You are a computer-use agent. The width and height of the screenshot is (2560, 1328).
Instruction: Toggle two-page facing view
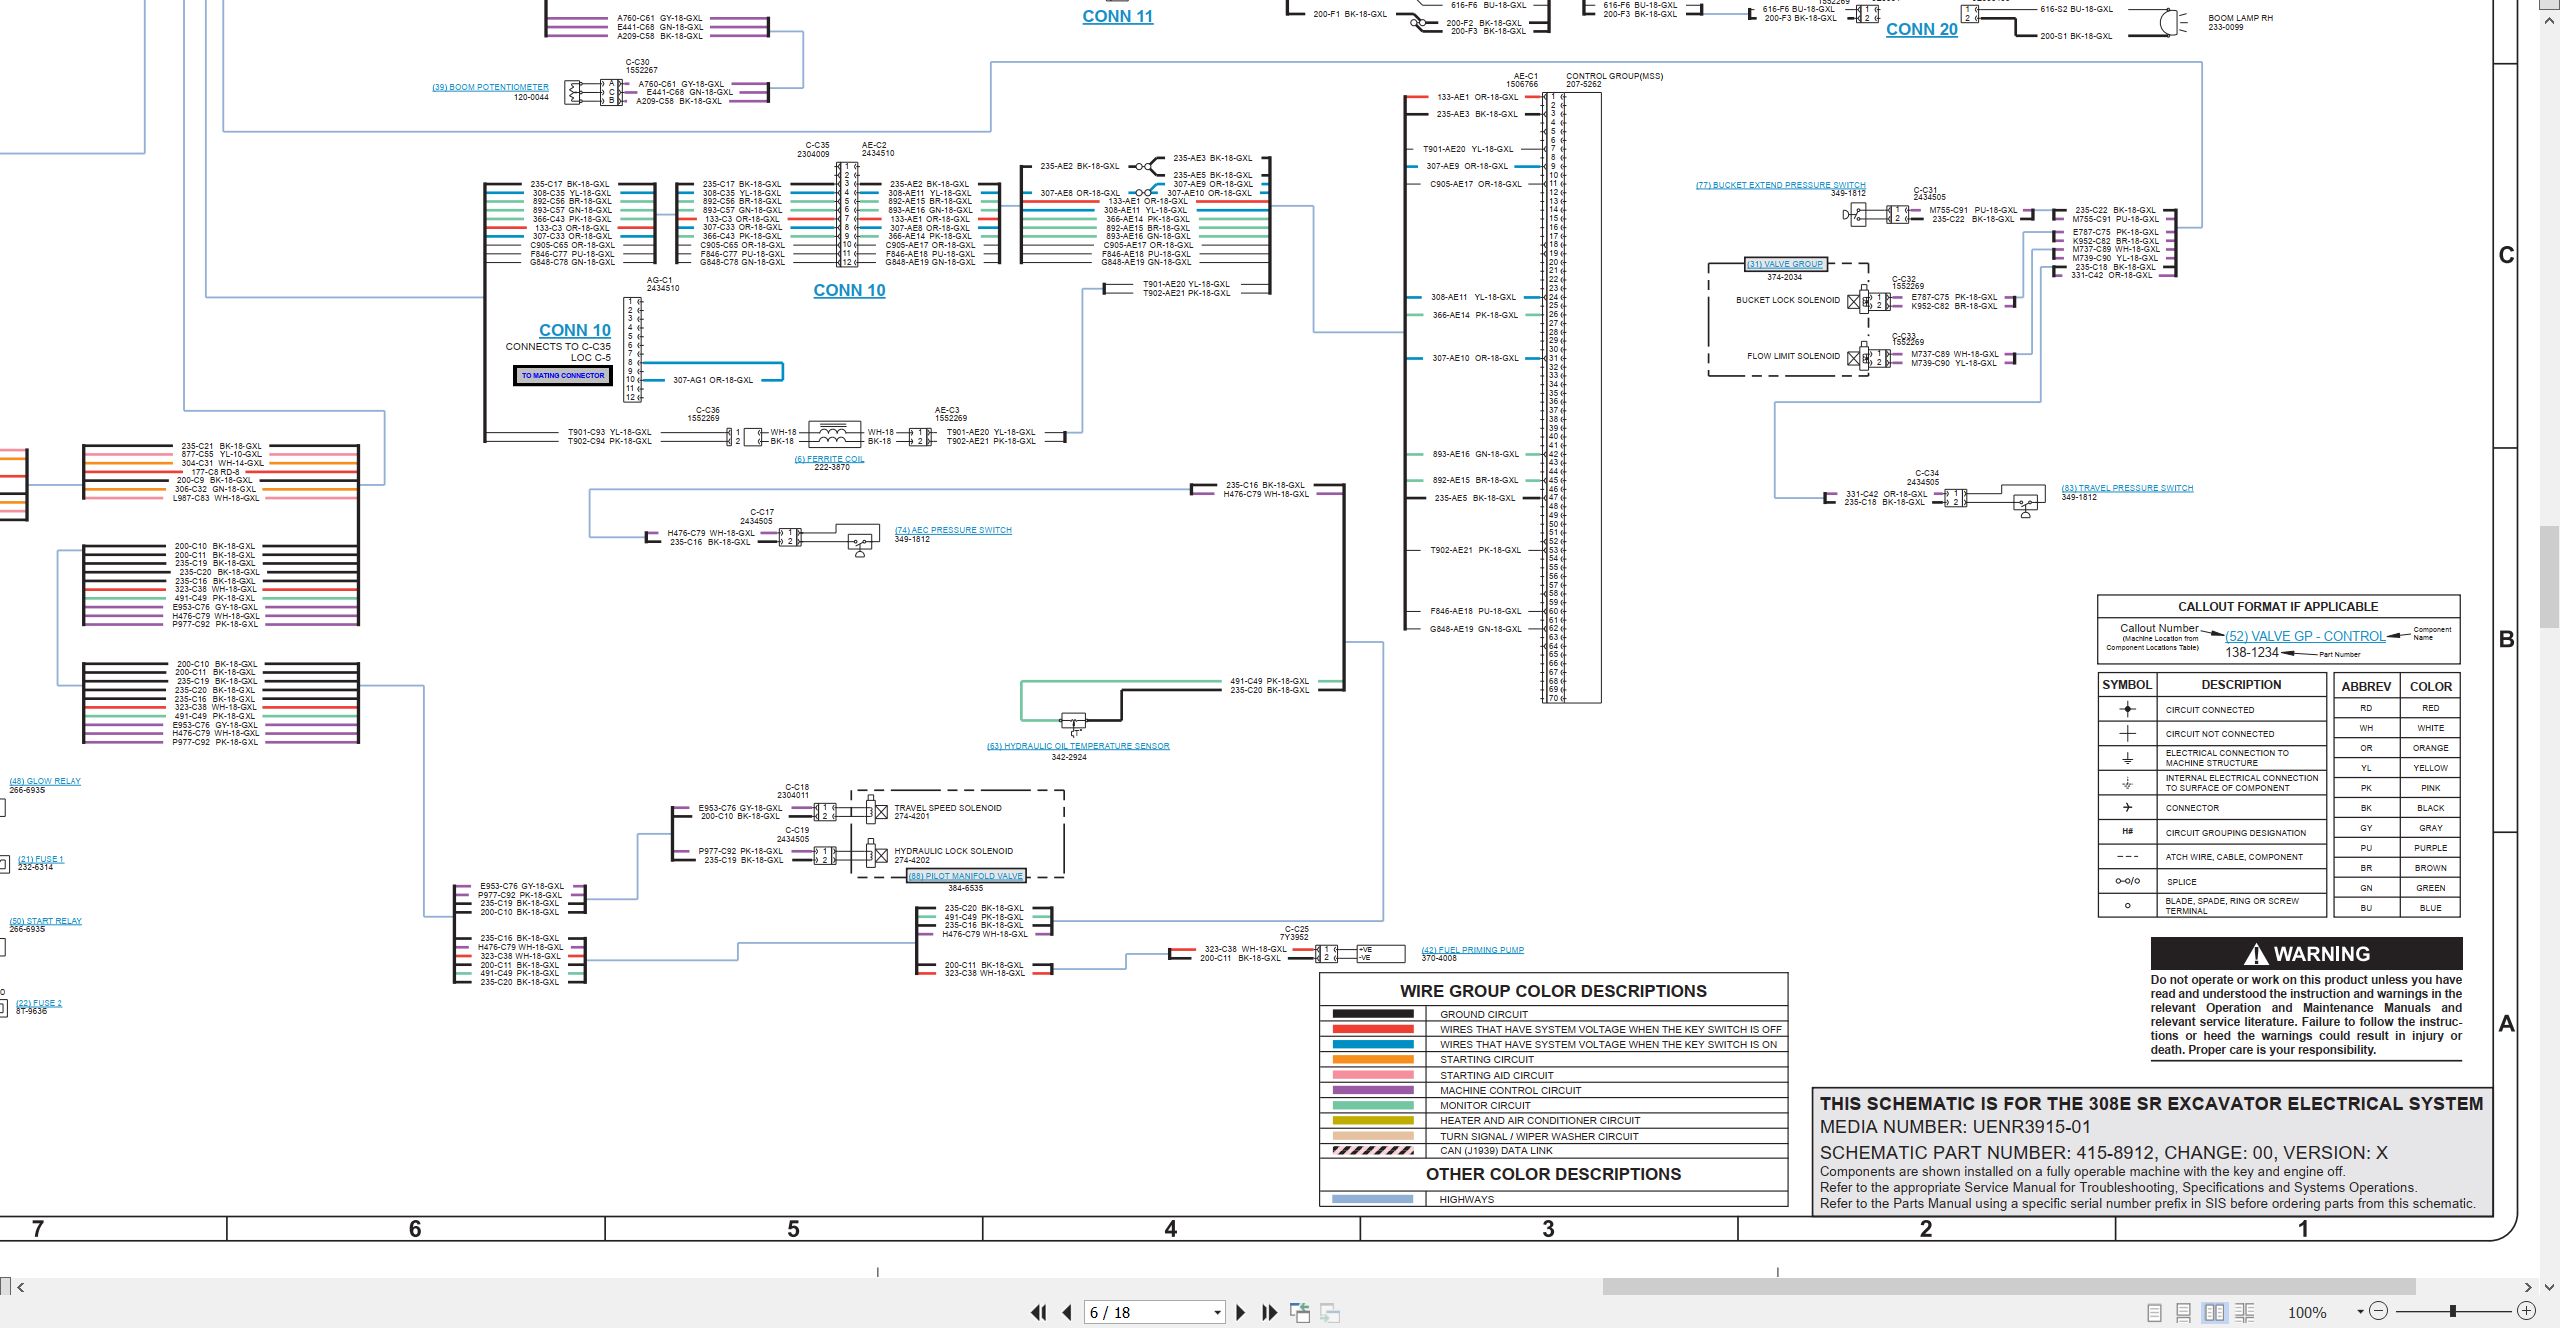(2214, 1312)
